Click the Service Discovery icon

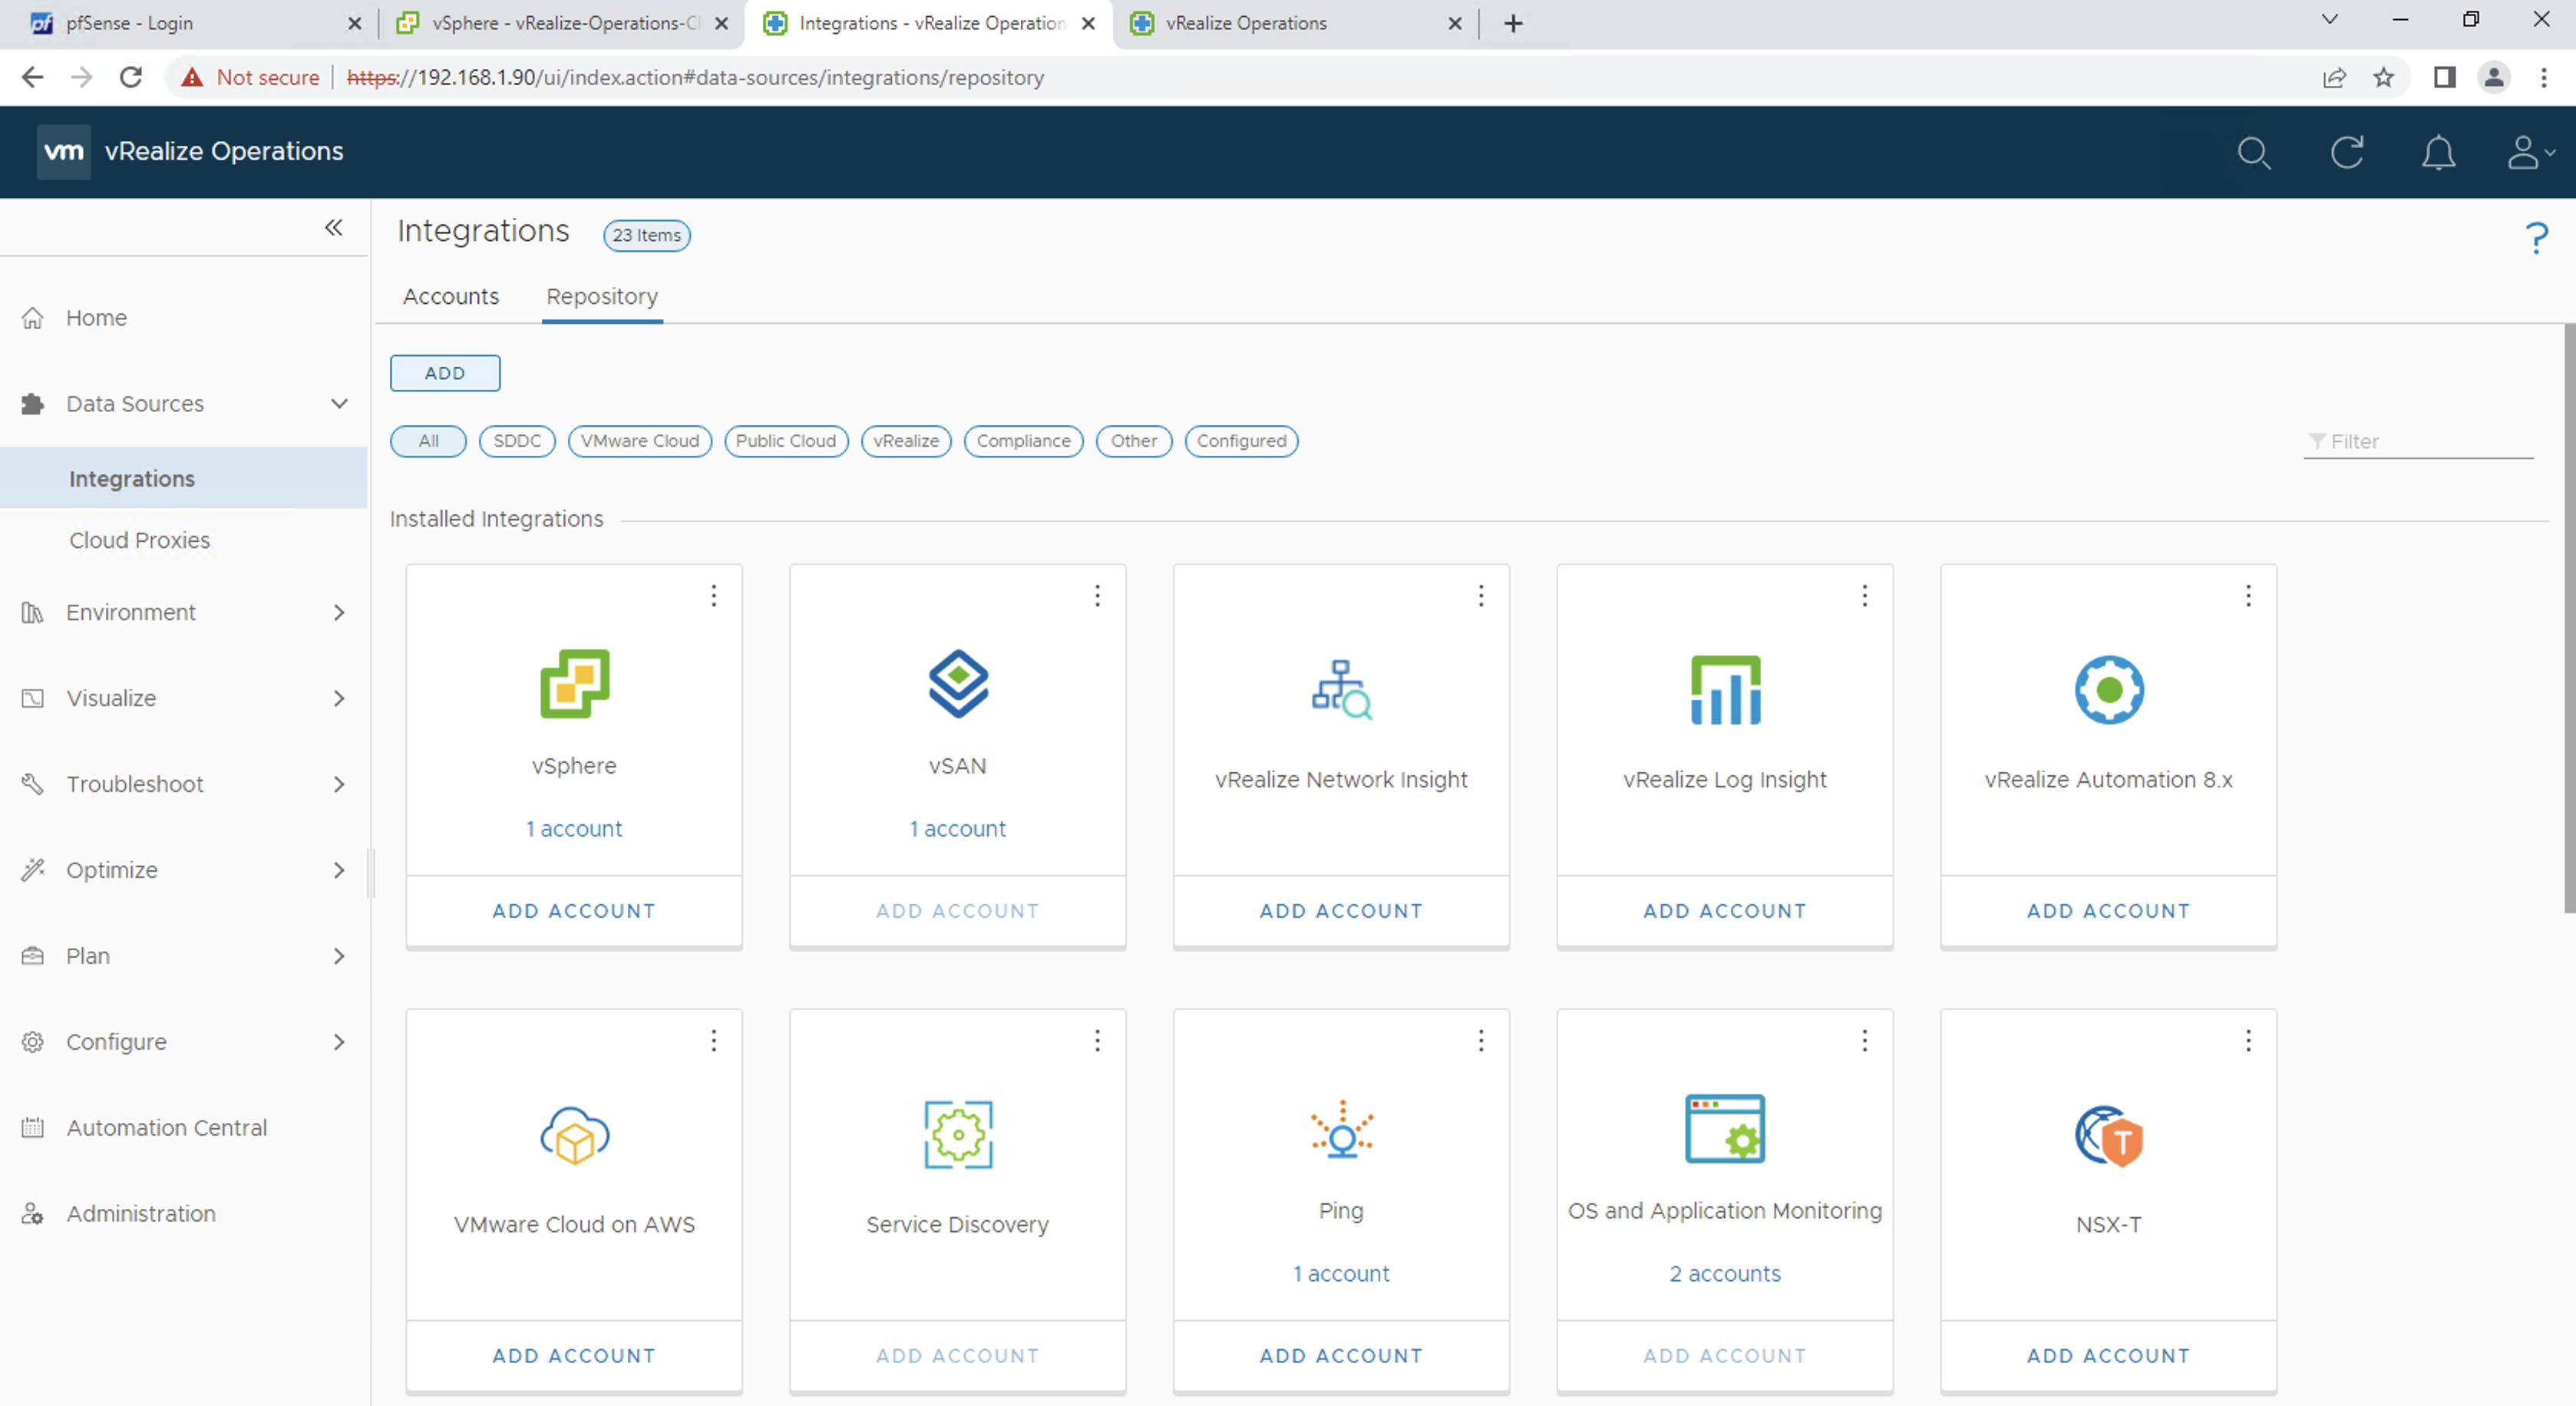pyautogui.click(x=958, y=1135)
